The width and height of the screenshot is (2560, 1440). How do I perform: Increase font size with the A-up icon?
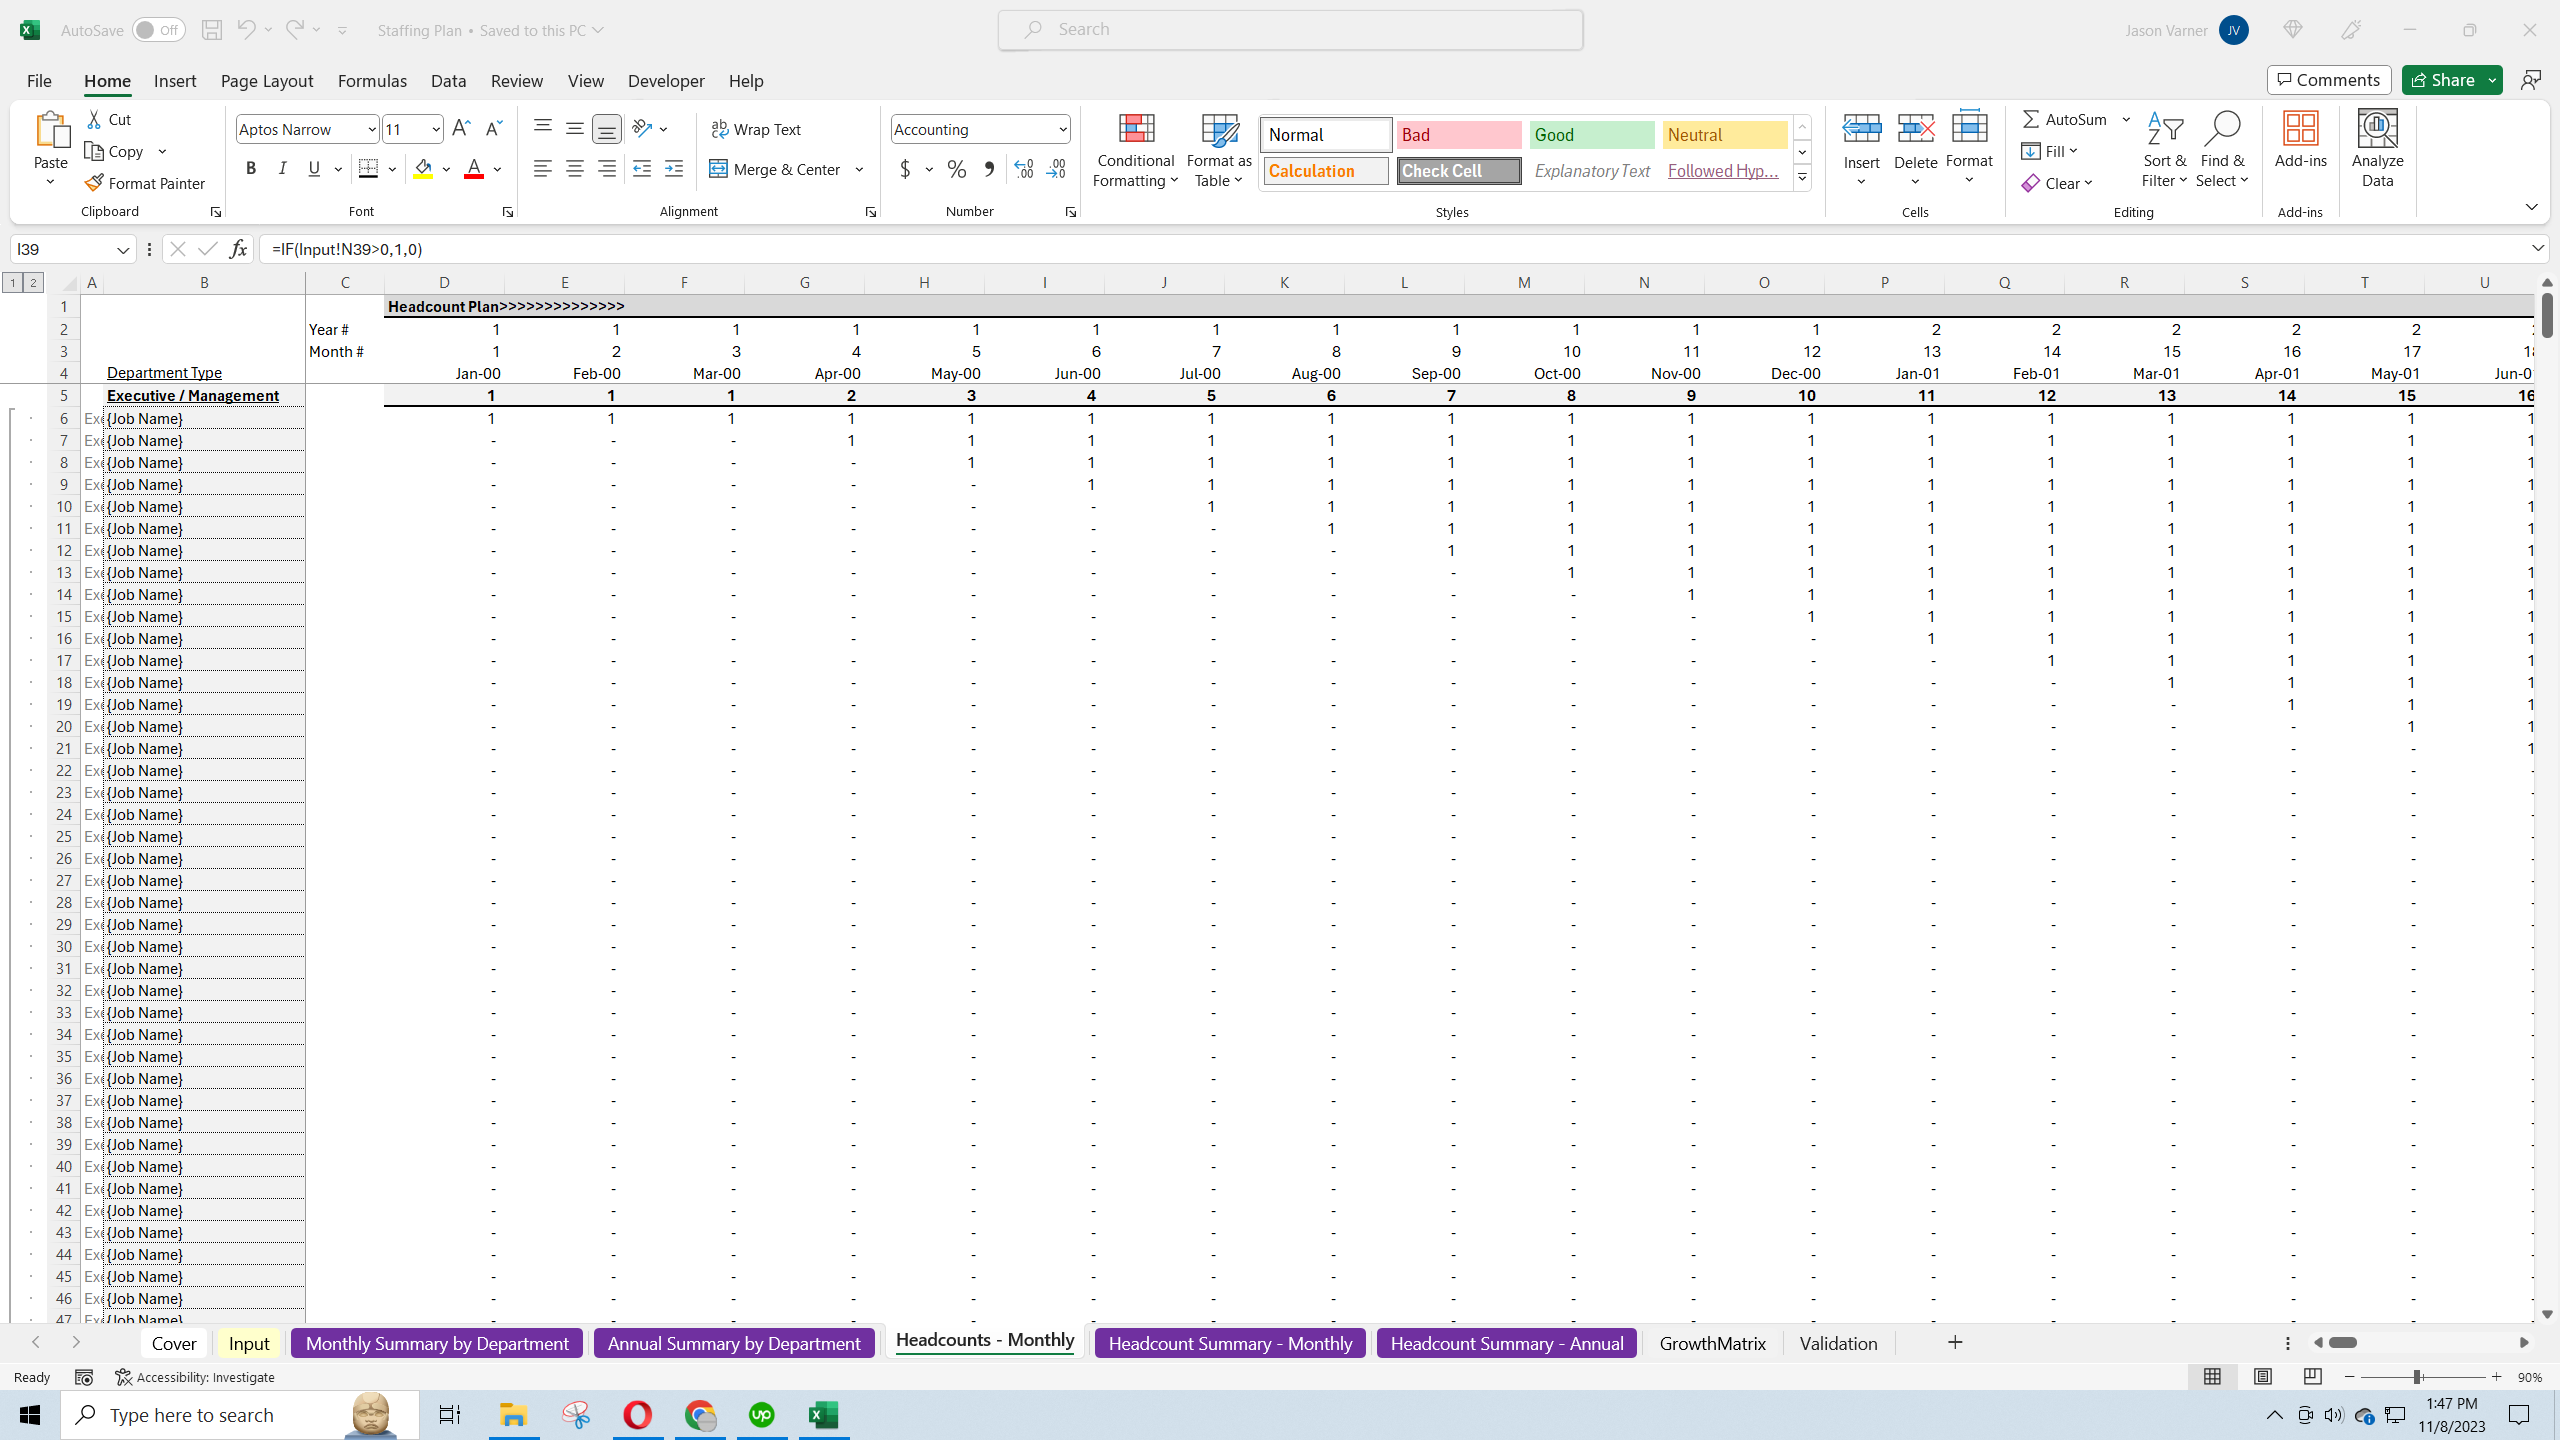461,129
